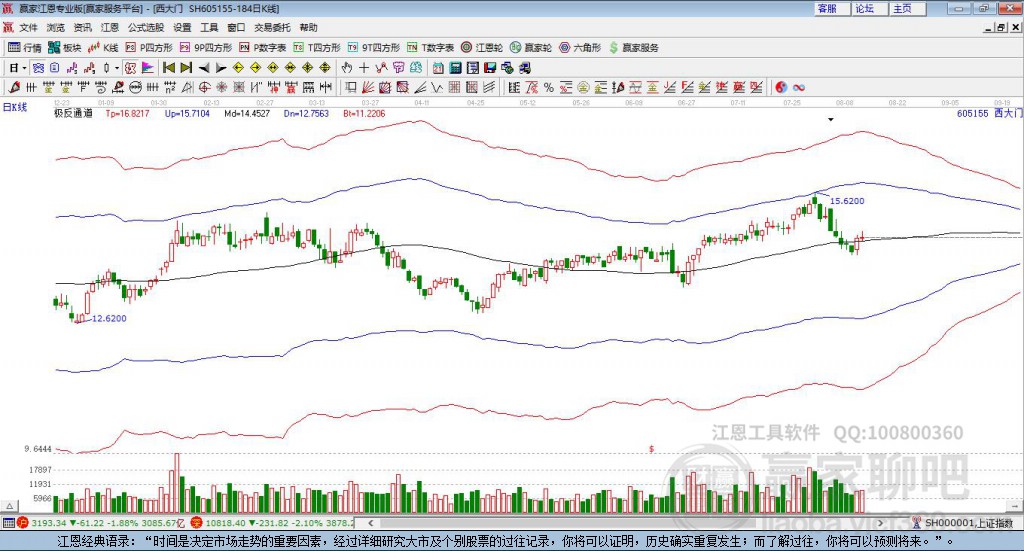Jump to first record arrow icon
This screenshot has height=551, width=1024.
169,68
